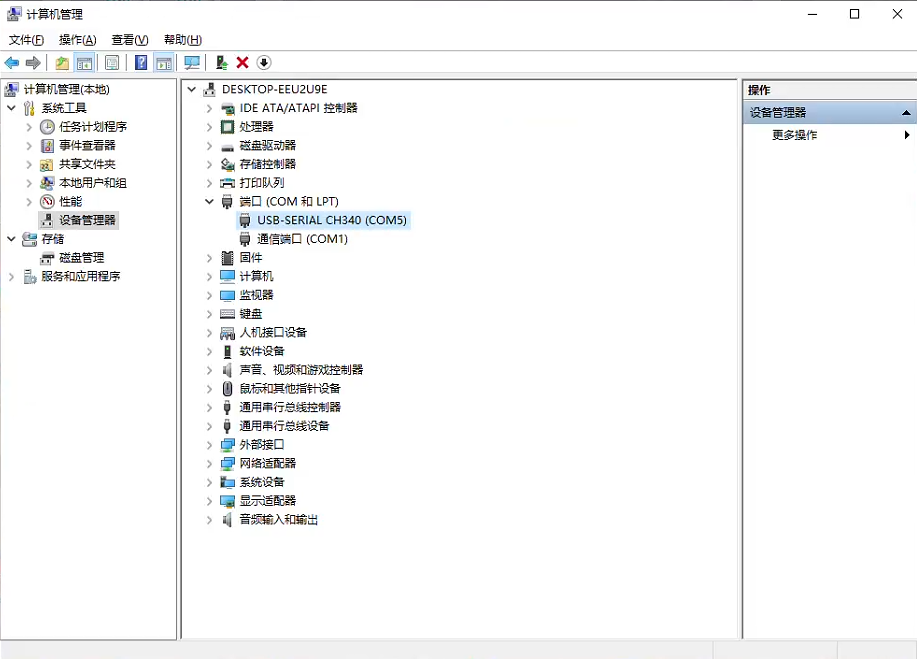The image size is (917, 659).
Task: Click the up one level folder icon
Action: (62, 63)
